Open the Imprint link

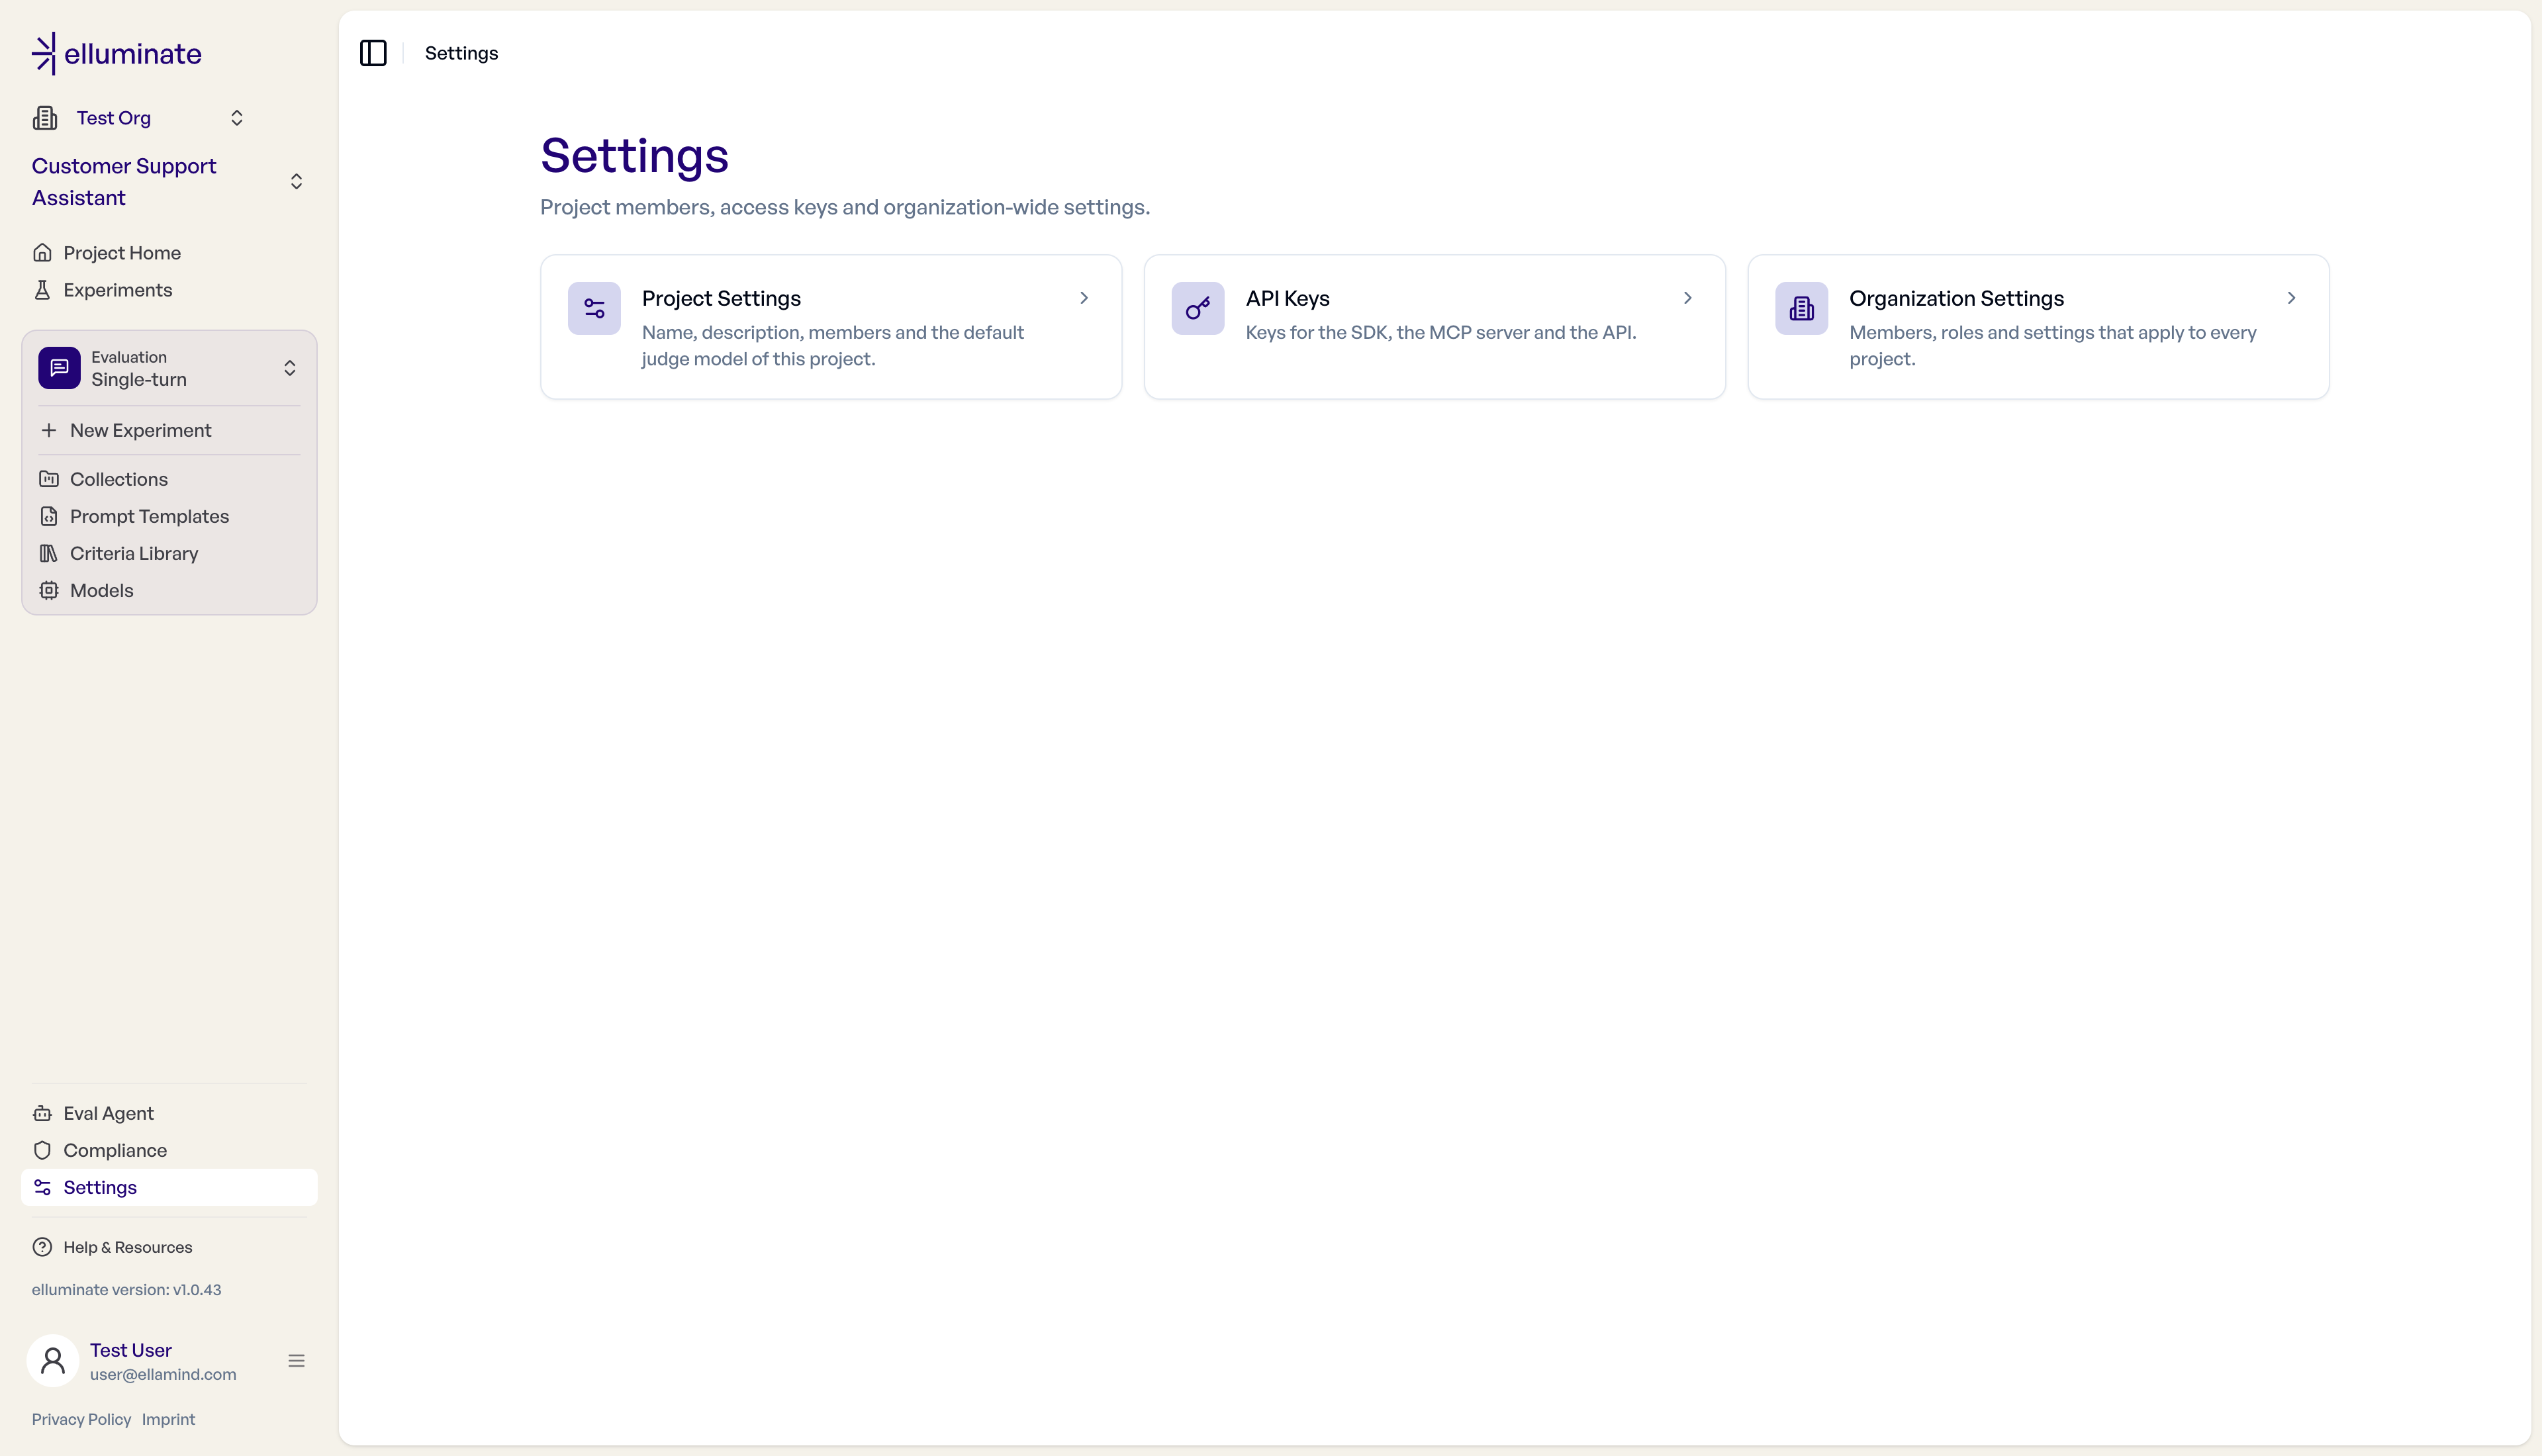tap(168, 1419)
